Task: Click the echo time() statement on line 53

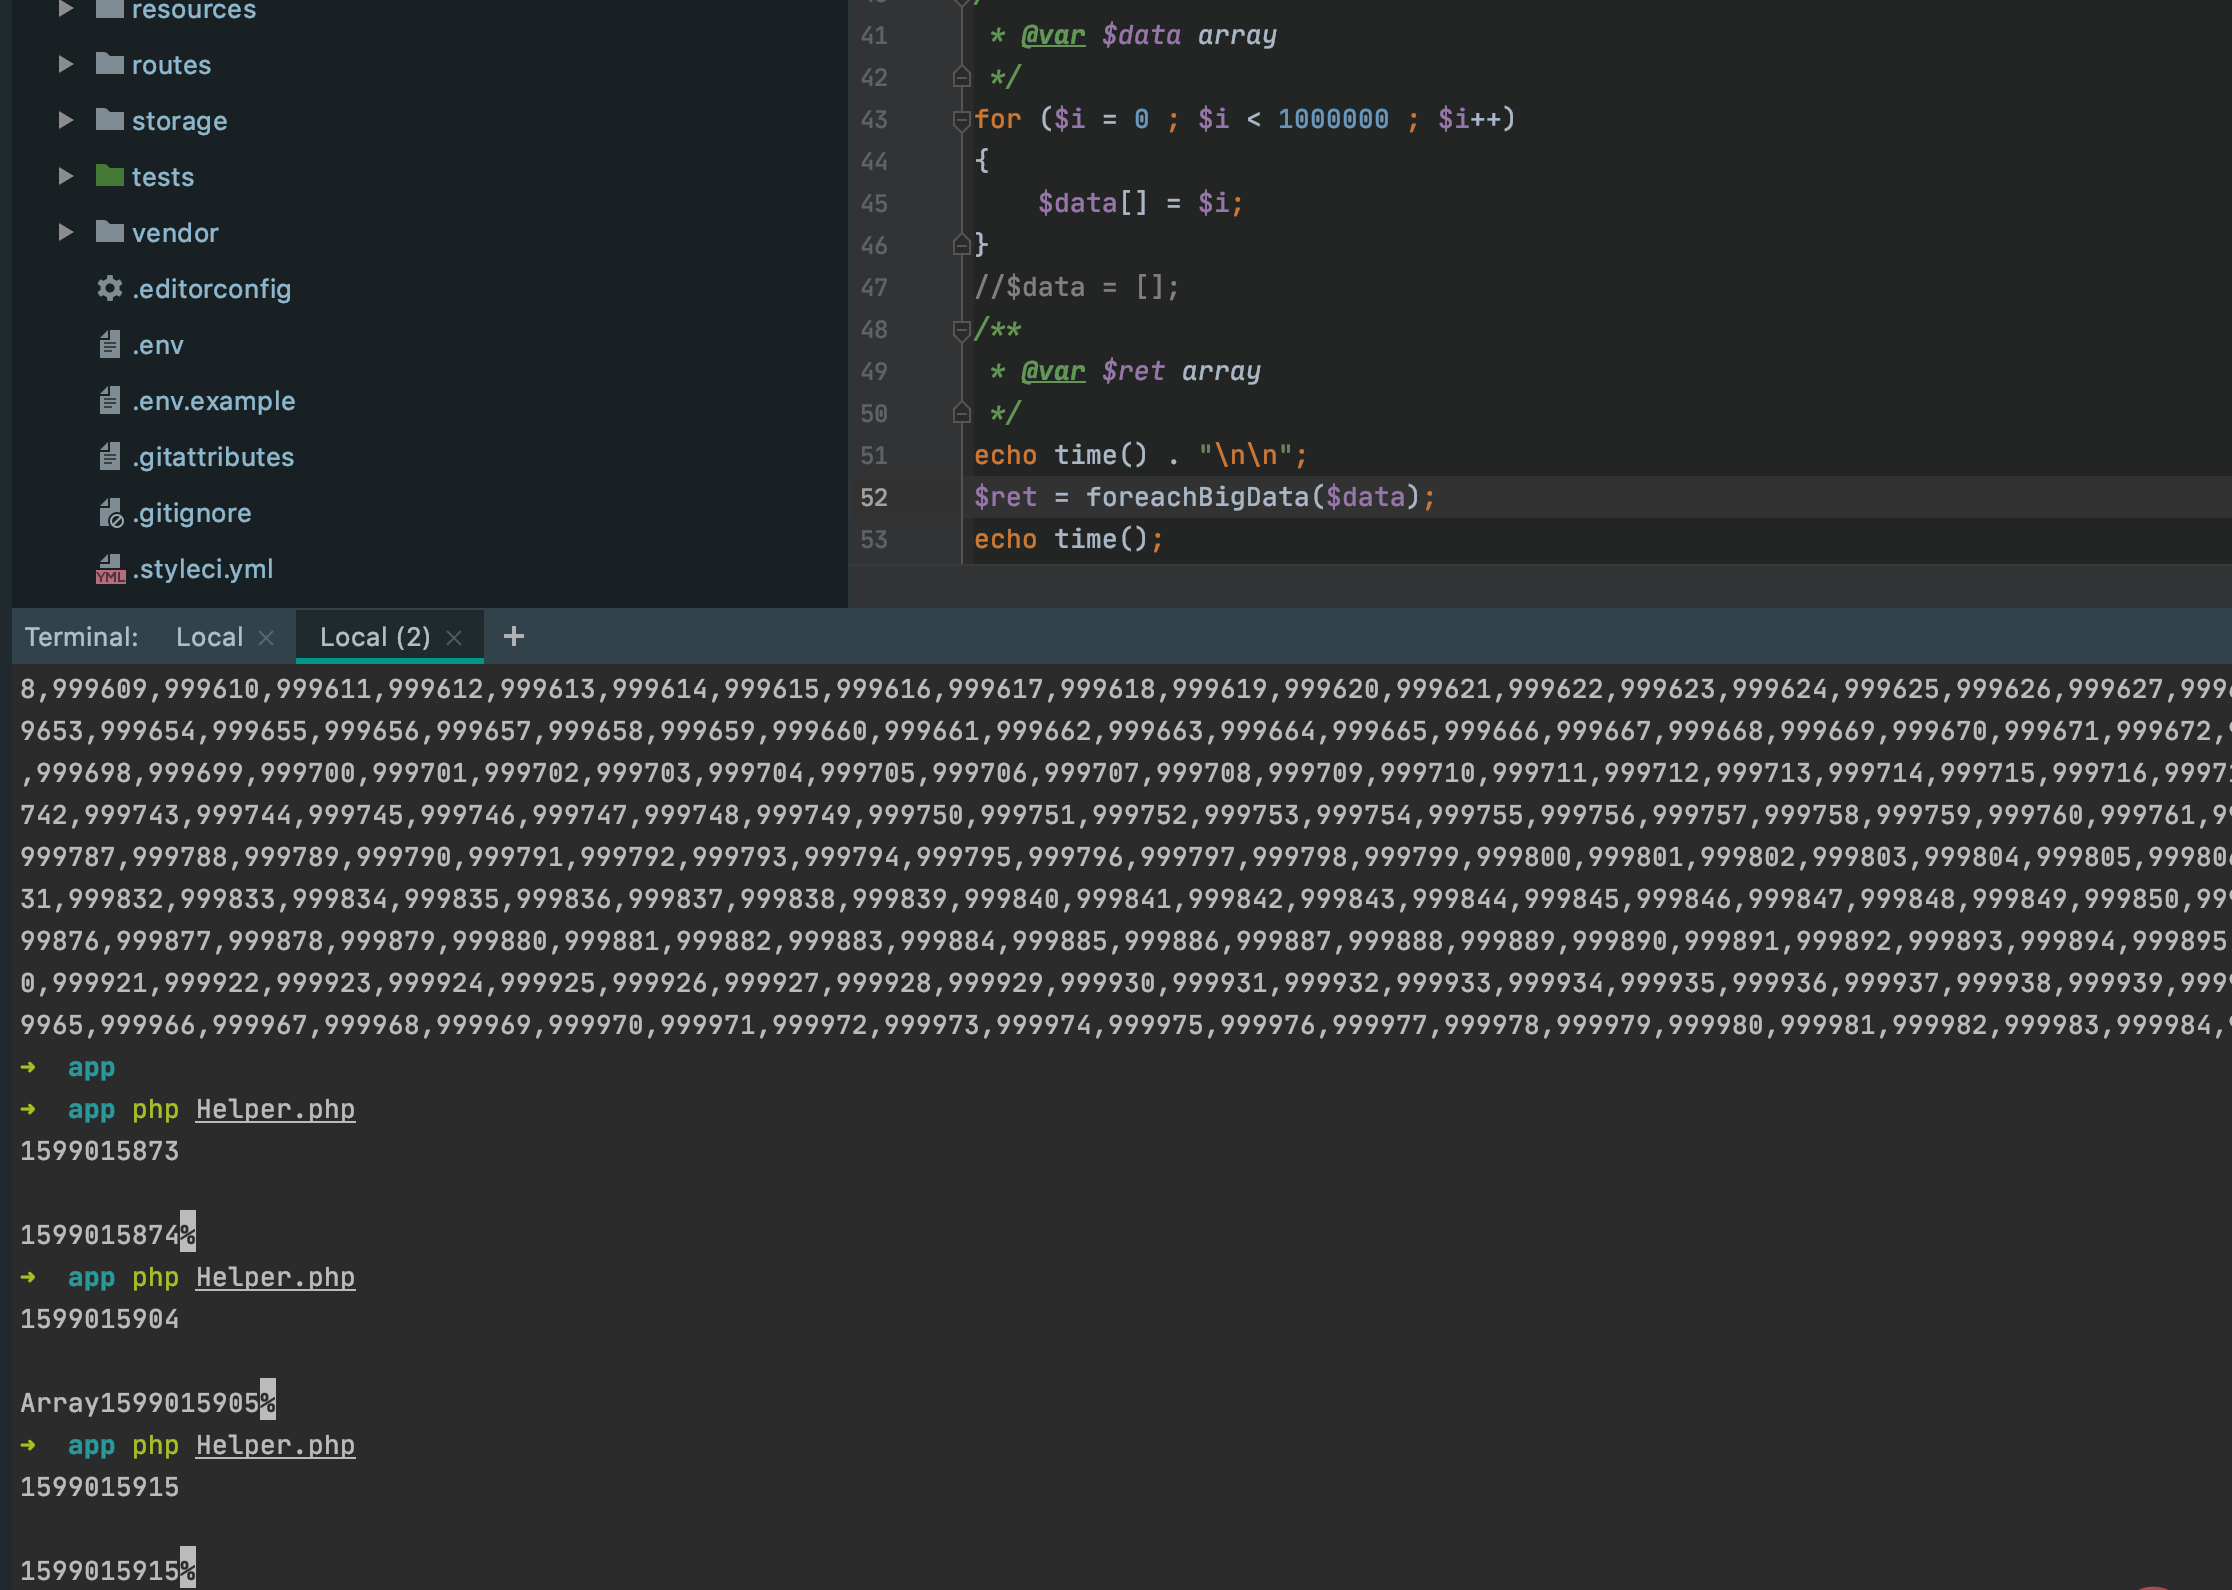Action: pos(1069,539)
